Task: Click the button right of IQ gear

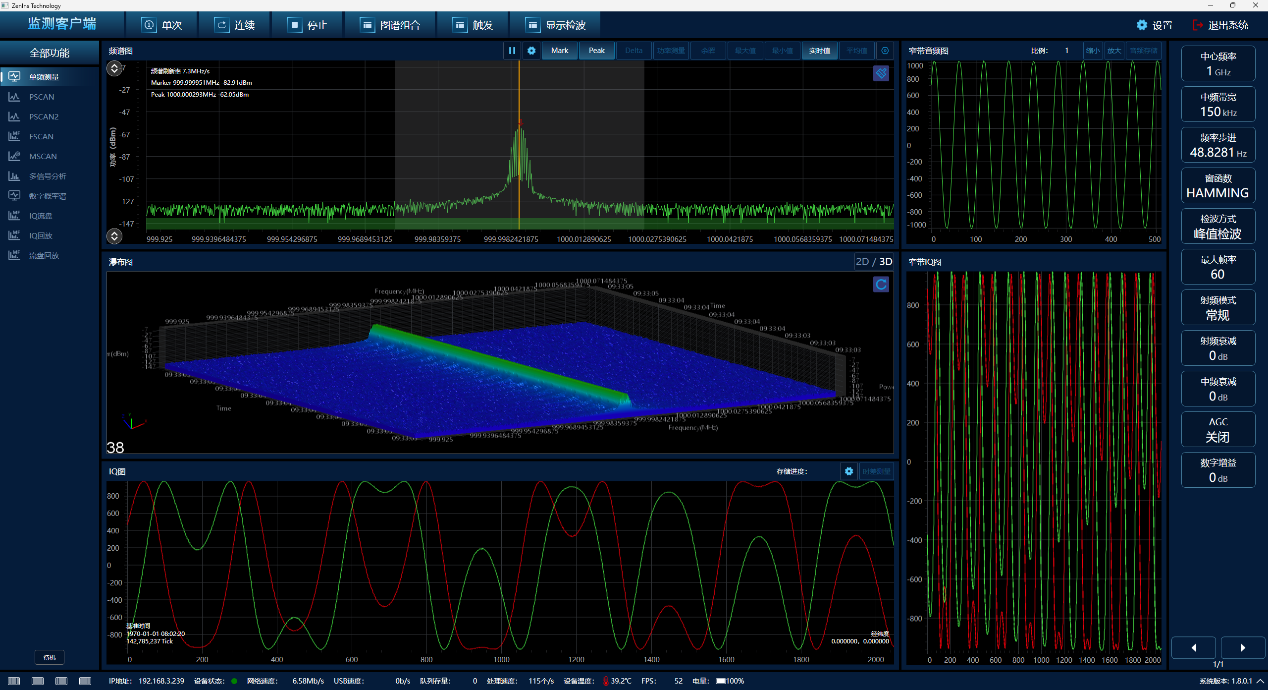Action: point(876,470)
